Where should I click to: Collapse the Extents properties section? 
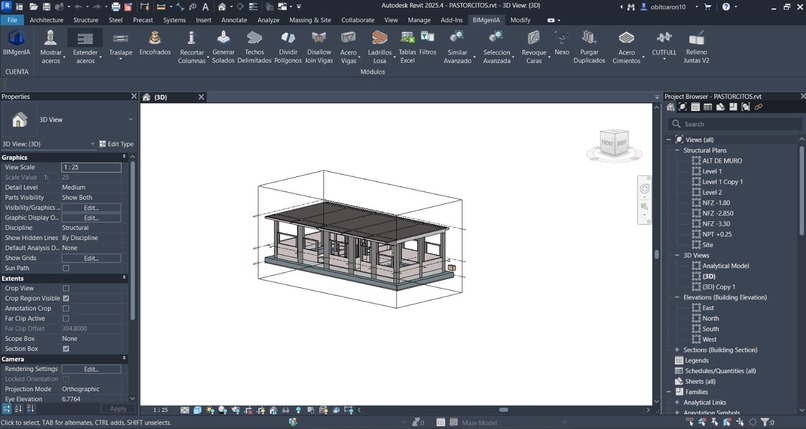[124, 278]
